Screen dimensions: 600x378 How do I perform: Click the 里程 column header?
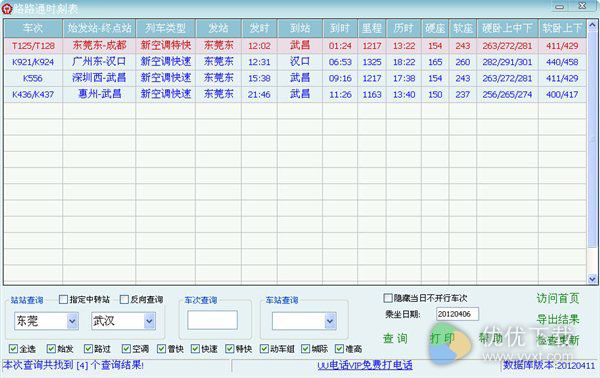[372, 28]
